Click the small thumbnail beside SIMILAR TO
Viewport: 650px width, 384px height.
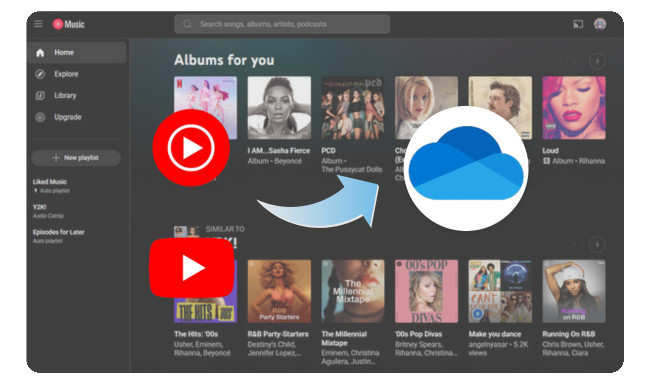tap(186, 231)
